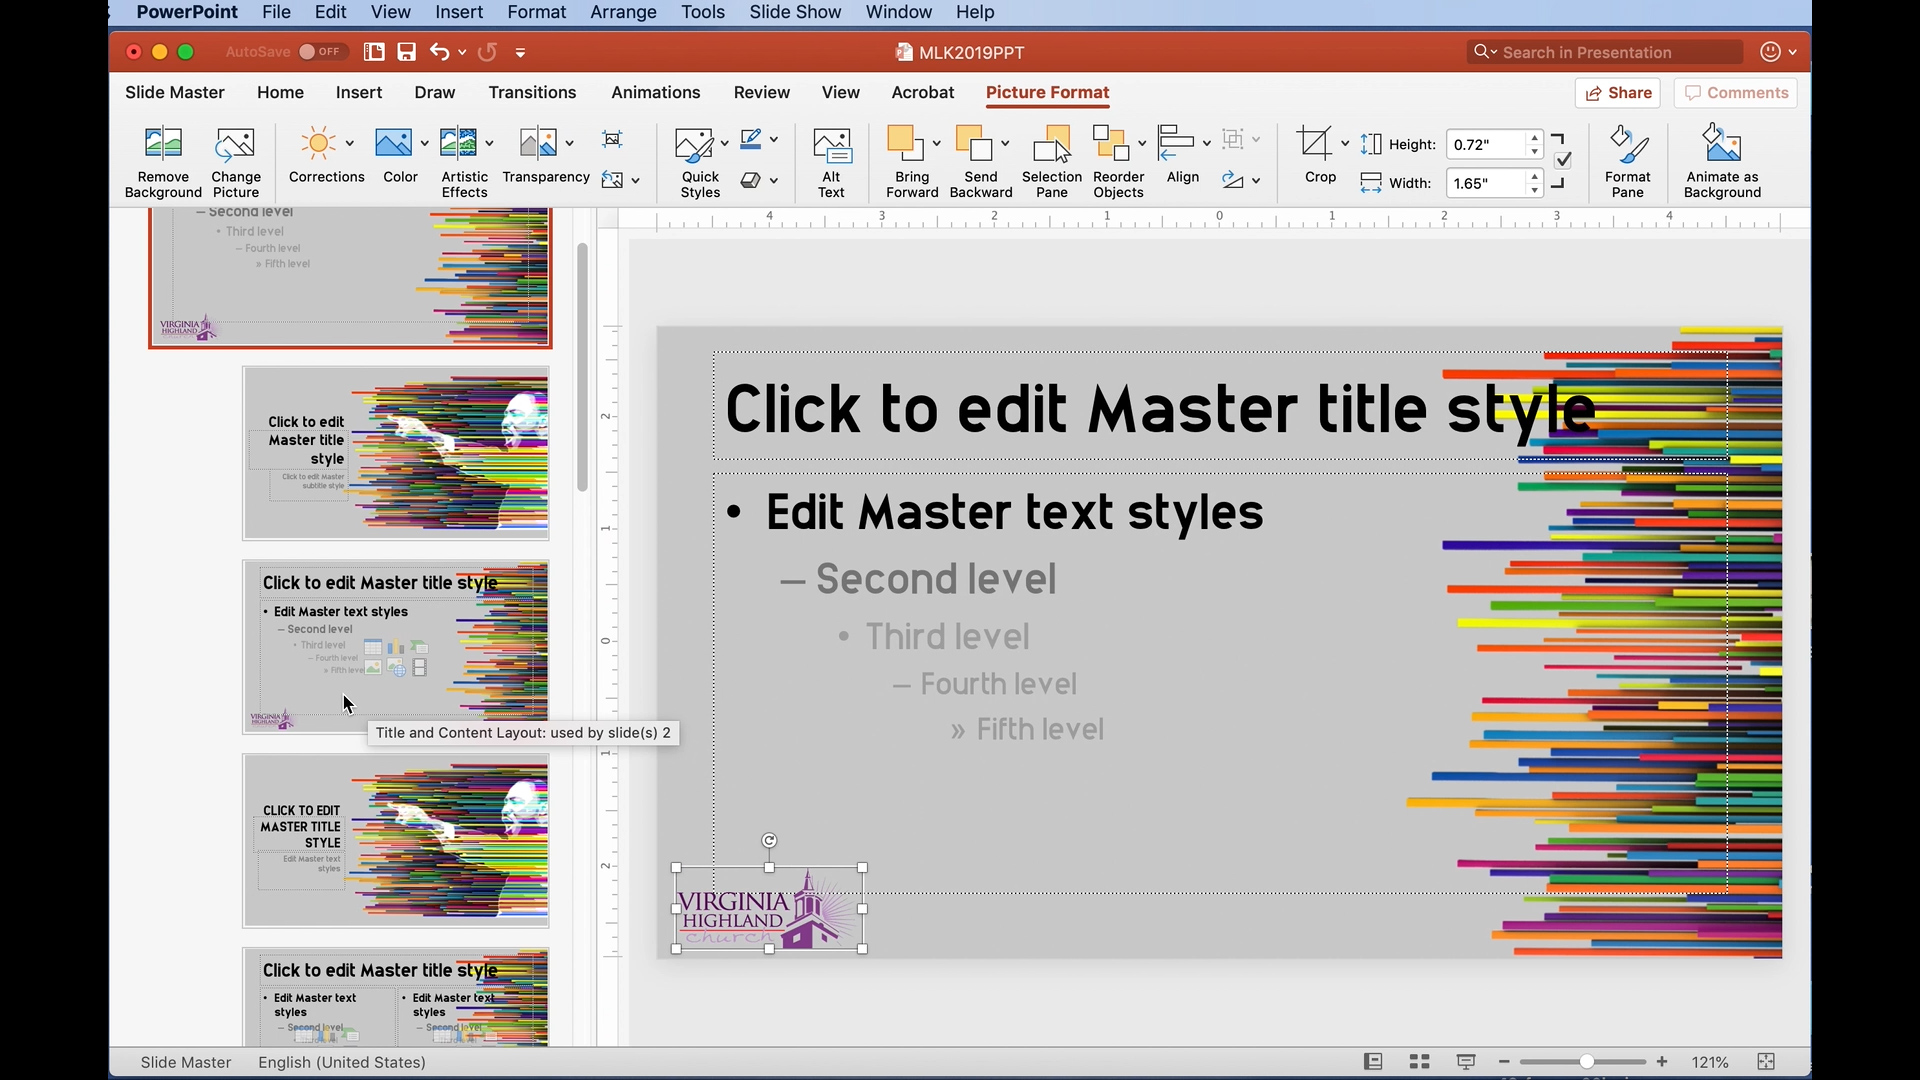Toggle the lock aspect ratio checkbox
The width and height of the screenshot is (1920, 1080).
click(1563, 159)
